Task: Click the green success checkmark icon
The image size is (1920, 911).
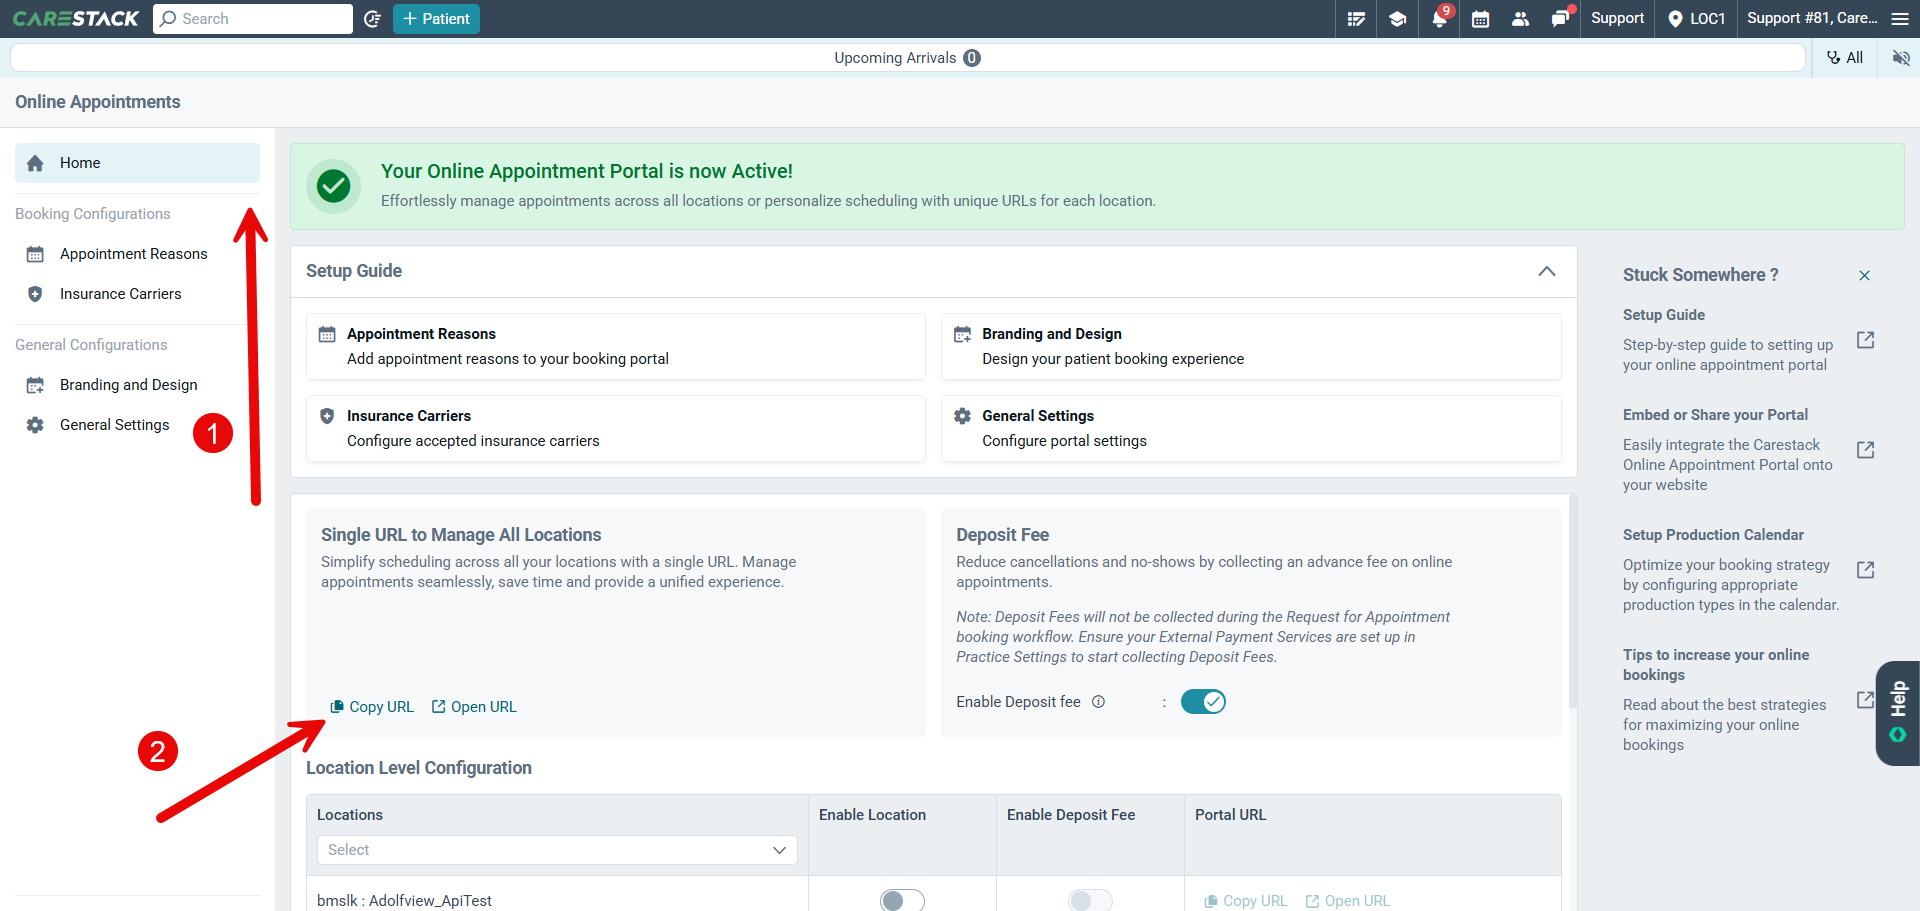Action: (333, 186)
